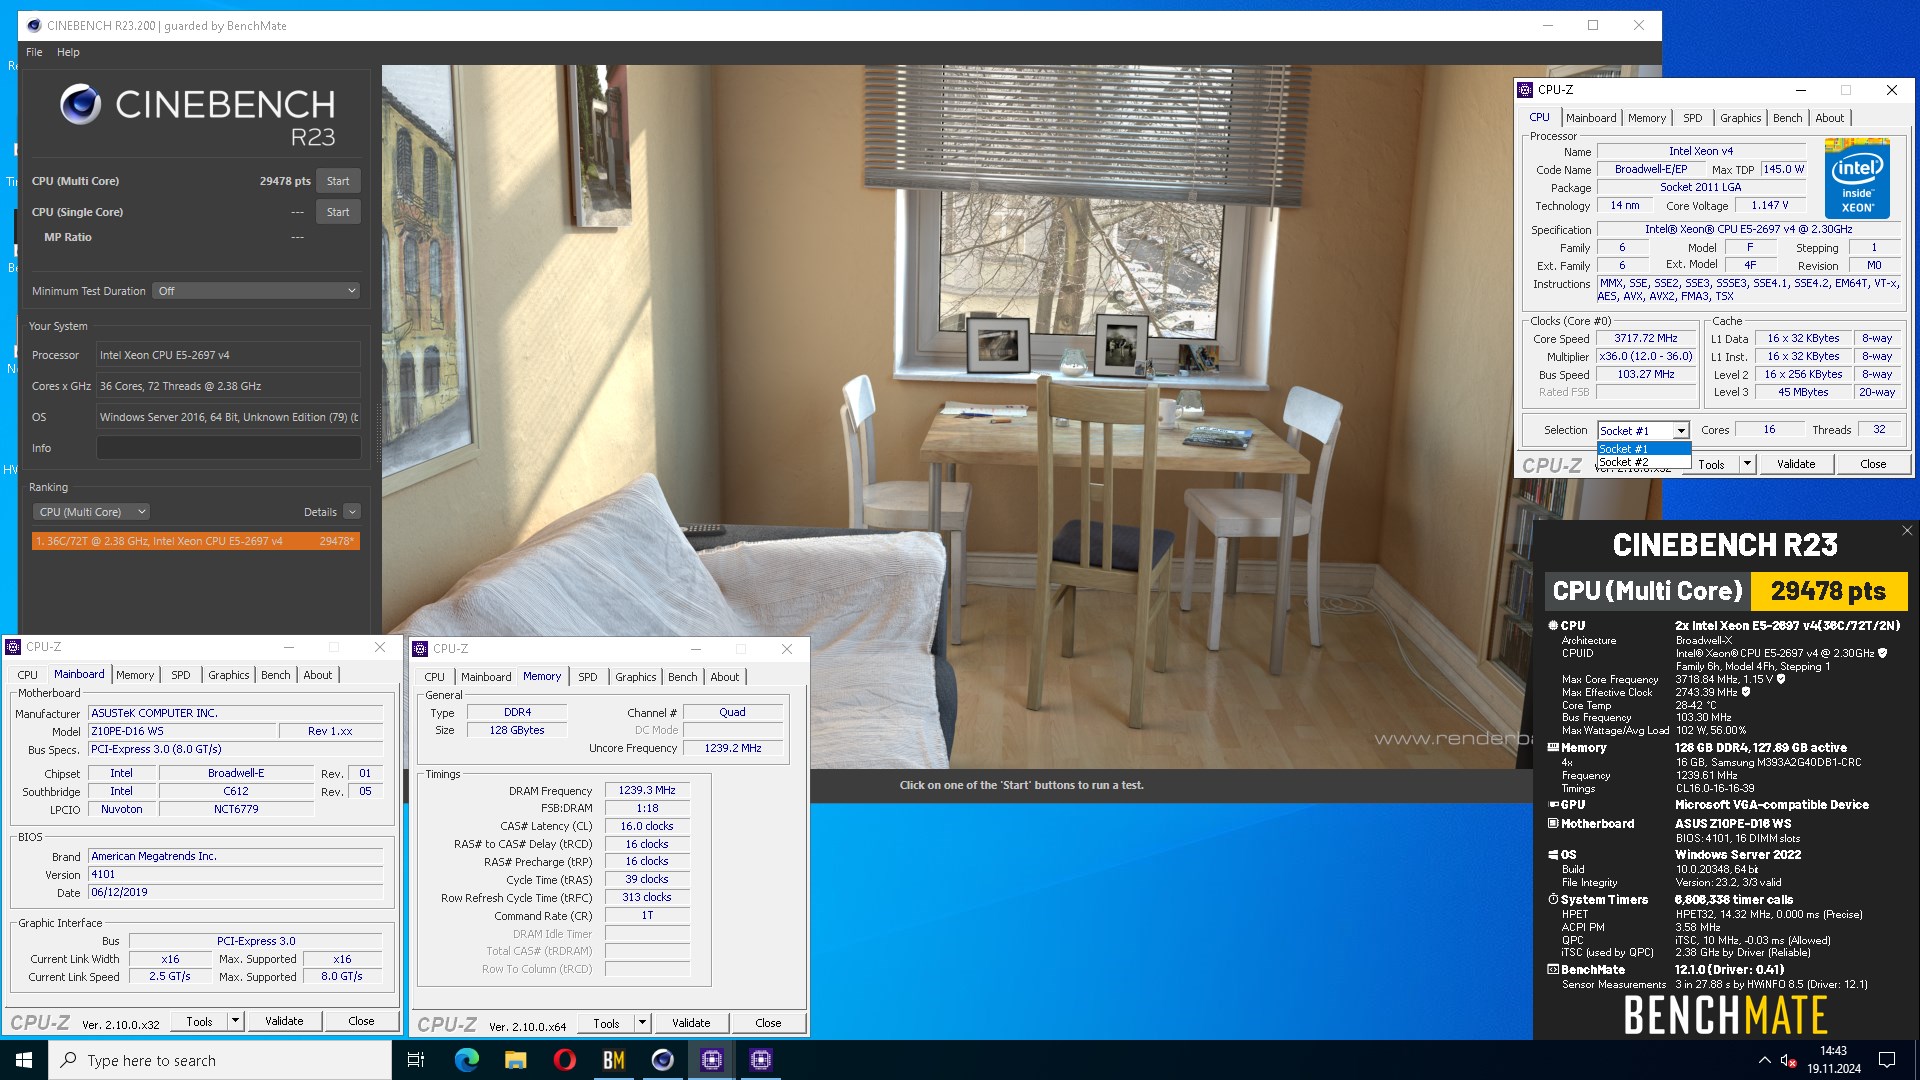Open the Cinebench Help menu
1920x1080 pixels.
pos(68,52)
